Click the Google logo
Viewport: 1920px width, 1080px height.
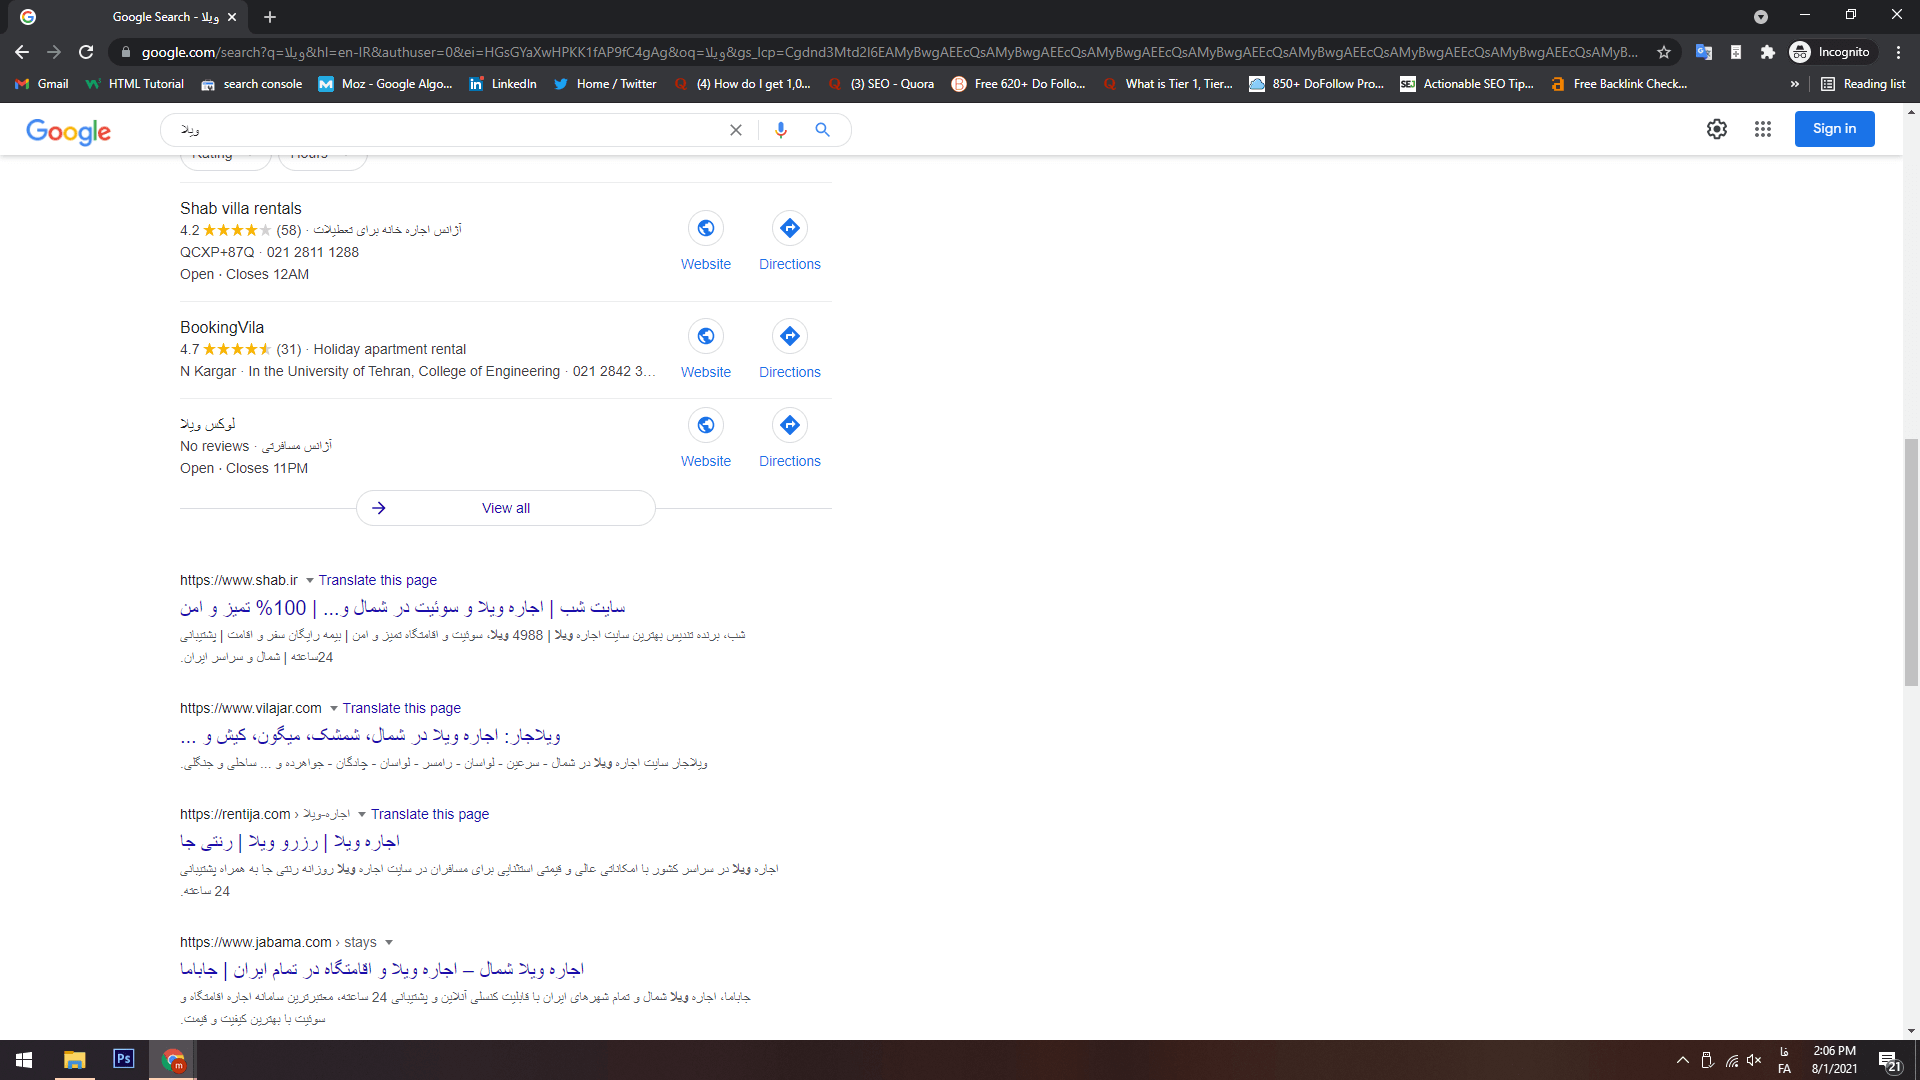pos(68,131)
